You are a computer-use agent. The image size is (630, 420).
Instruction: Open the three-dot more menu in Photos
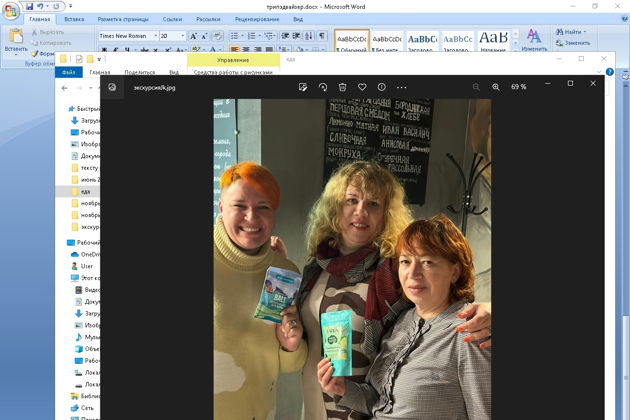(401, 87)
